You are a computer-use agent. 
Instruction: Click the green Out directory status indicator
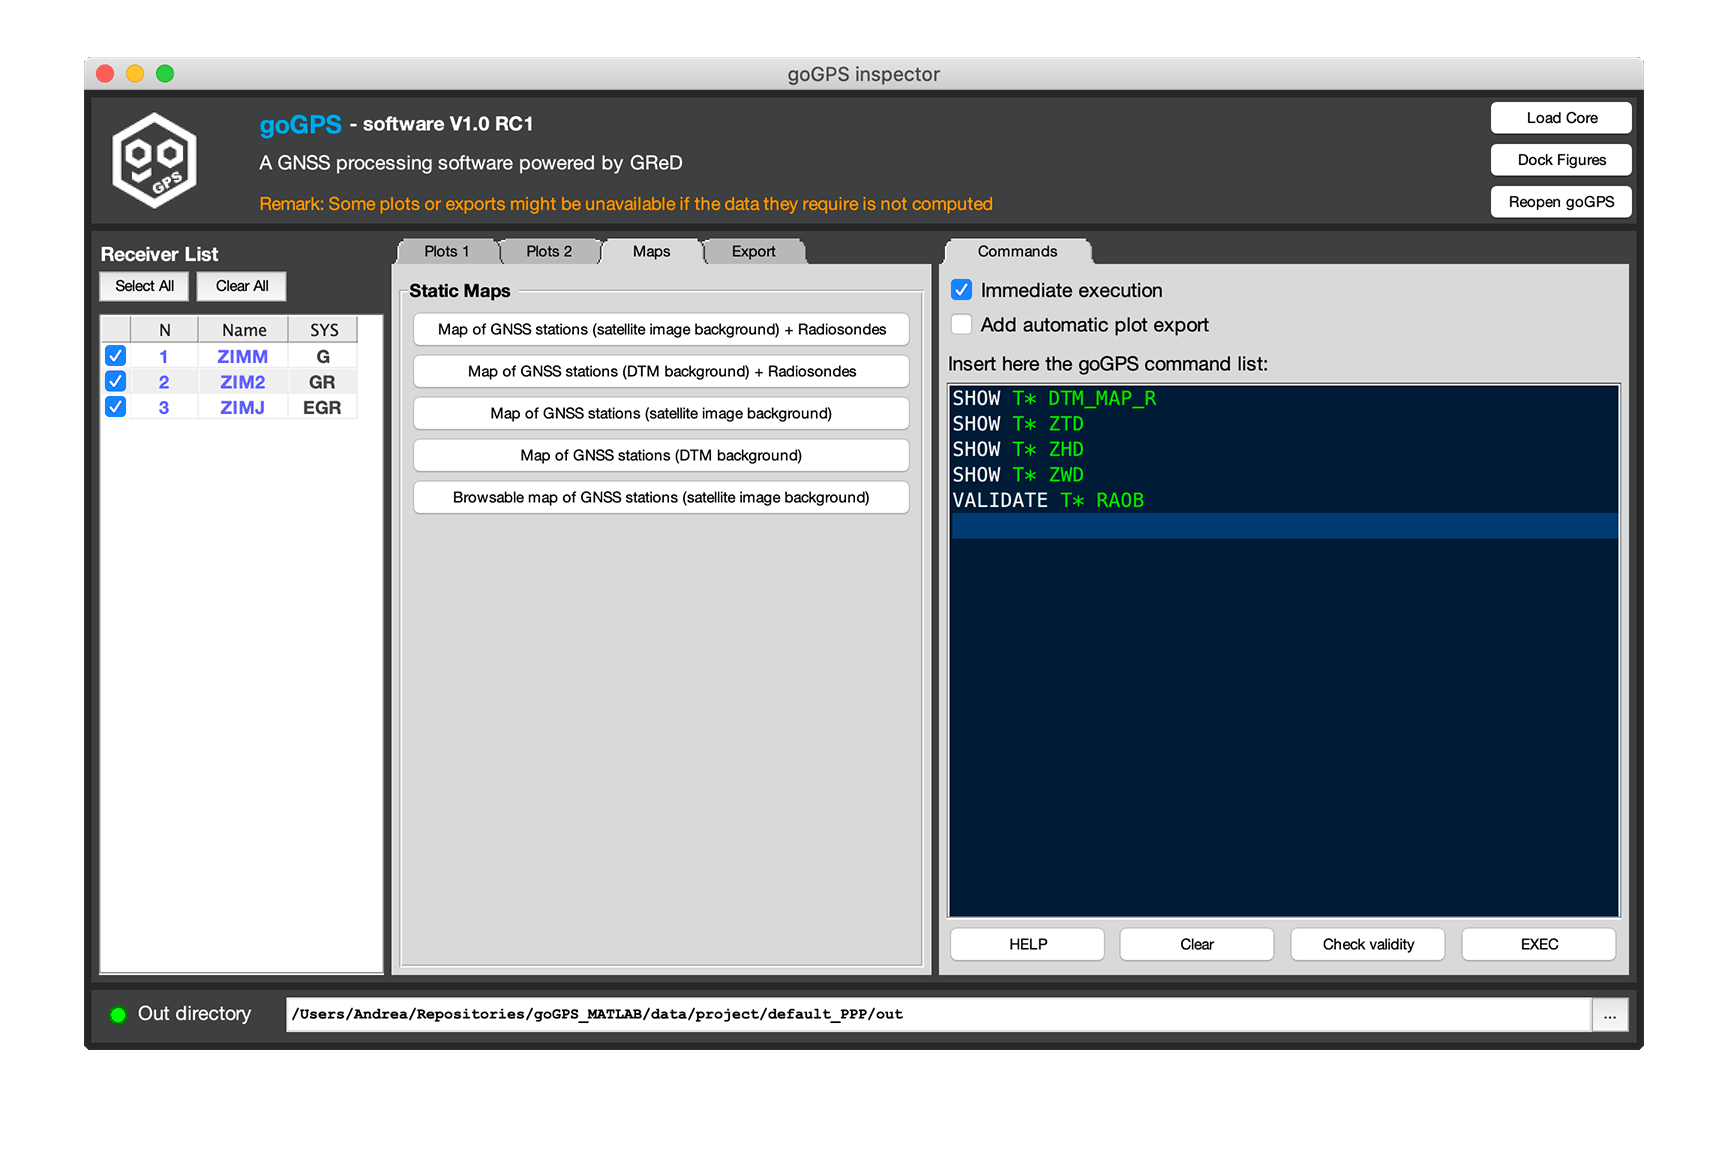click(118, 1015)
